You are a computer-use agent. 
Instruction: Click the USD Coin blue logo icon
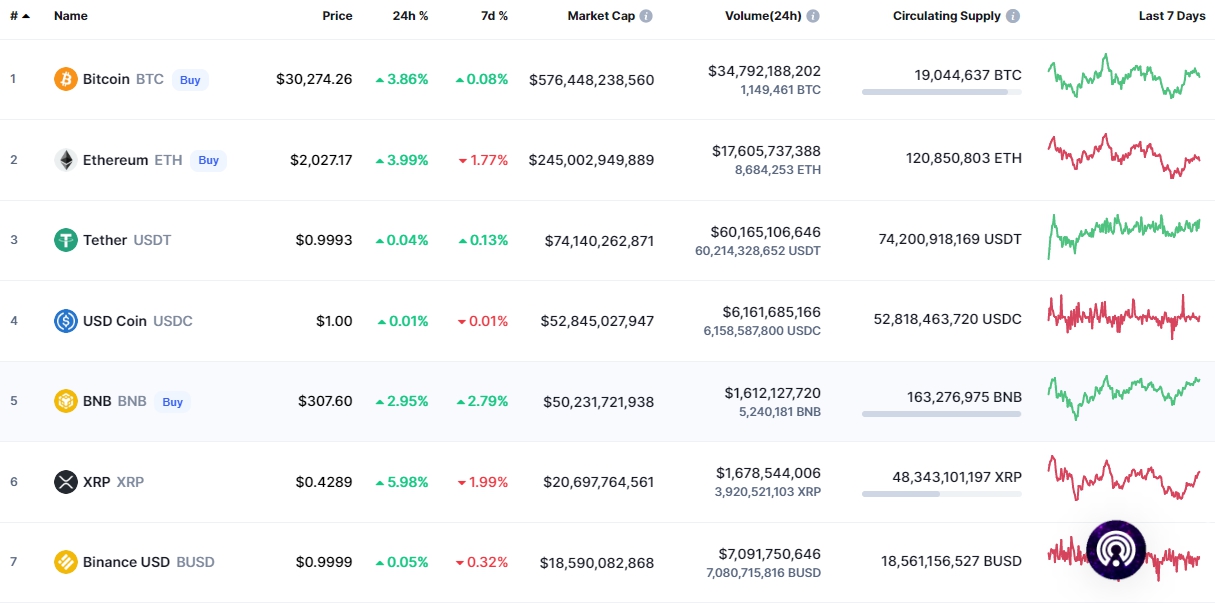click(x=66, y=321)
